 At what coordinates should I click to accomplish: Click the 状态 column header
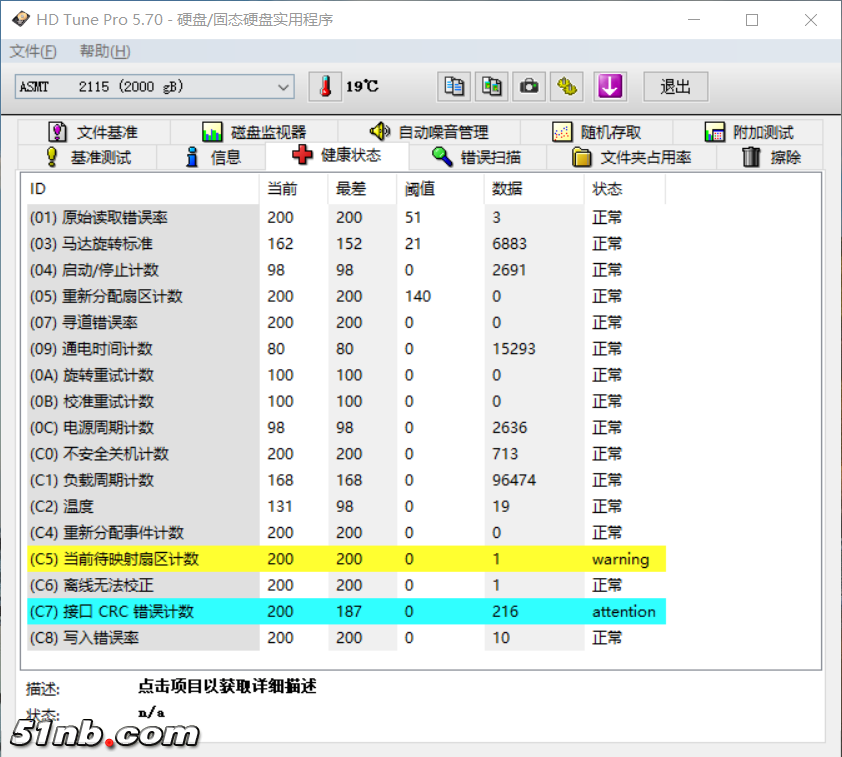tap(607, 189)
